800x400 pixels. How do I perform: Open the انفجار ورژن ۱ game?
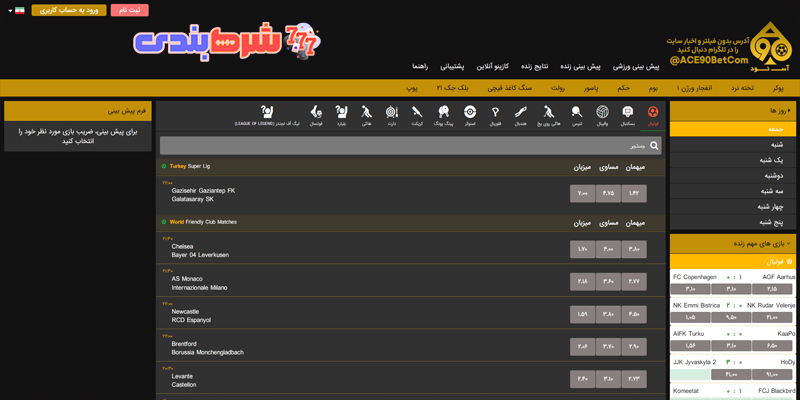[694, 88]
